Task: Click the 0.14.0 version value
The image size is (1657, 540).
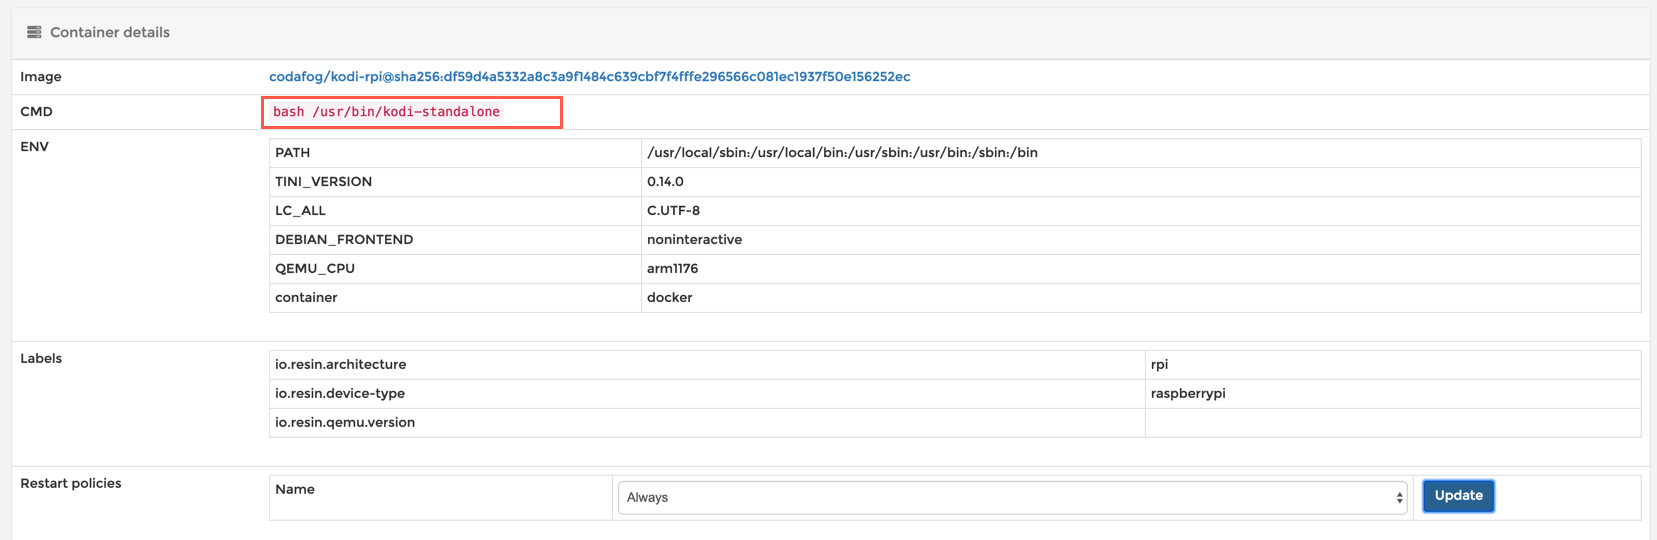Action: pos(665,182)
